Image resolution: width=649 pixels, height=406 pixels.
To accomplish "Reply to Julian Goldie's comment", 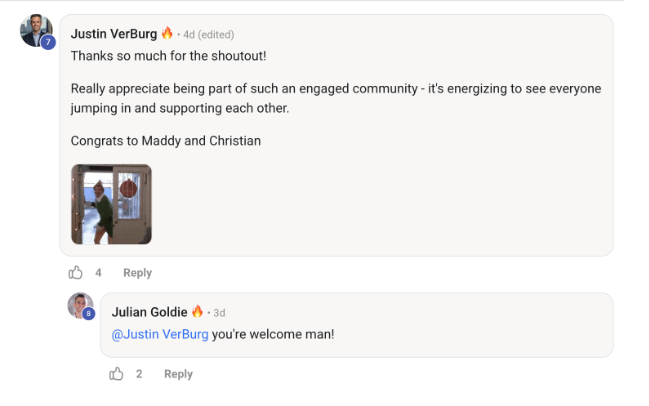I will click(178, 374).
